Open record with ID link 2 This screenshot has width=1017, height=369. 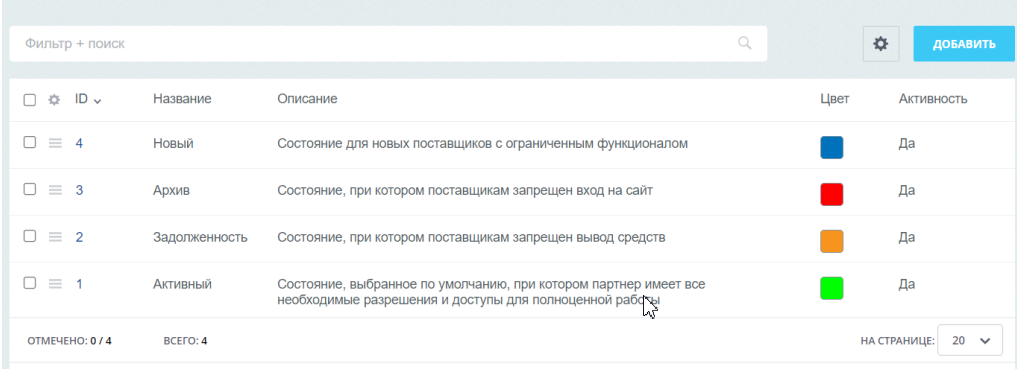coord(79,237)
